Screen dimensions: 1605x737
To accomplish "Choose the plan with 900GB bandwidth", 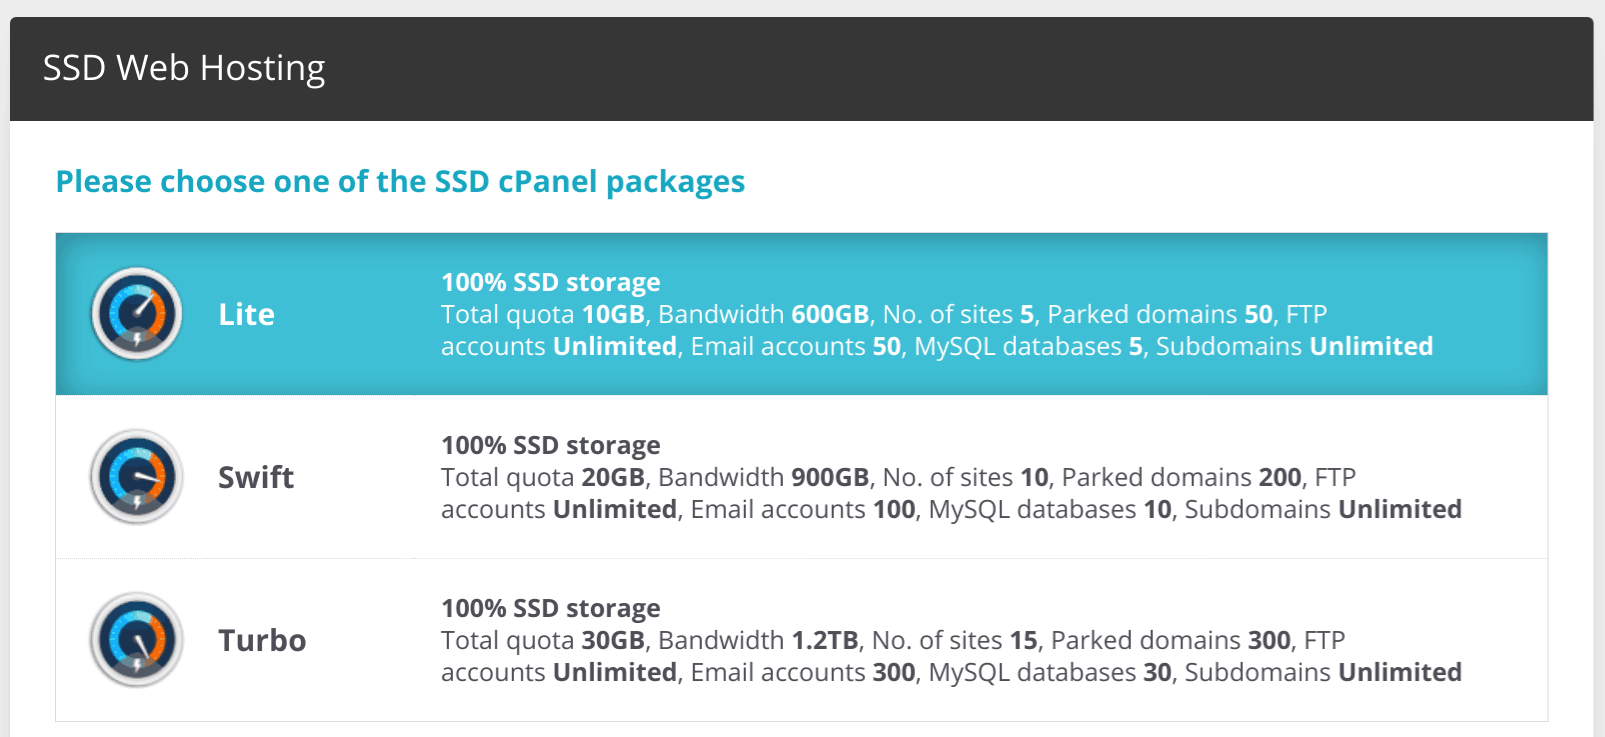I will pyautogui.click(x=801, y=477).
